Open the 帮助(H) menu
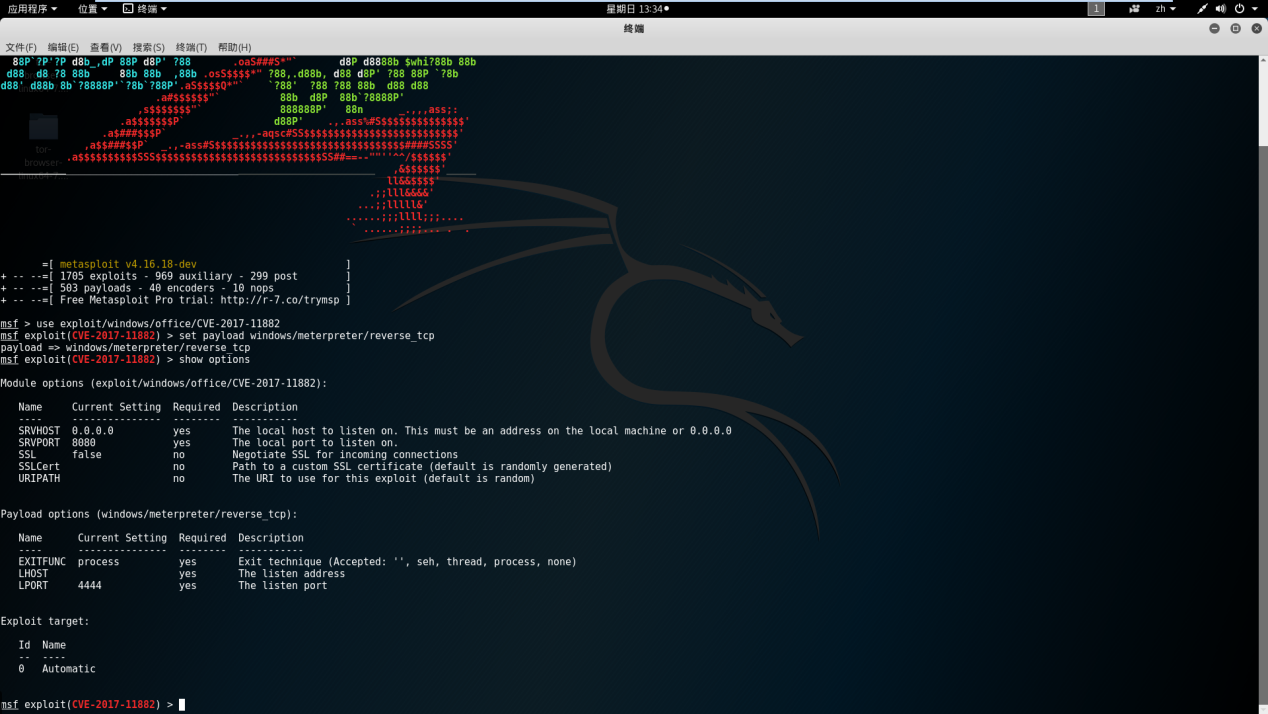 (234, 47)
